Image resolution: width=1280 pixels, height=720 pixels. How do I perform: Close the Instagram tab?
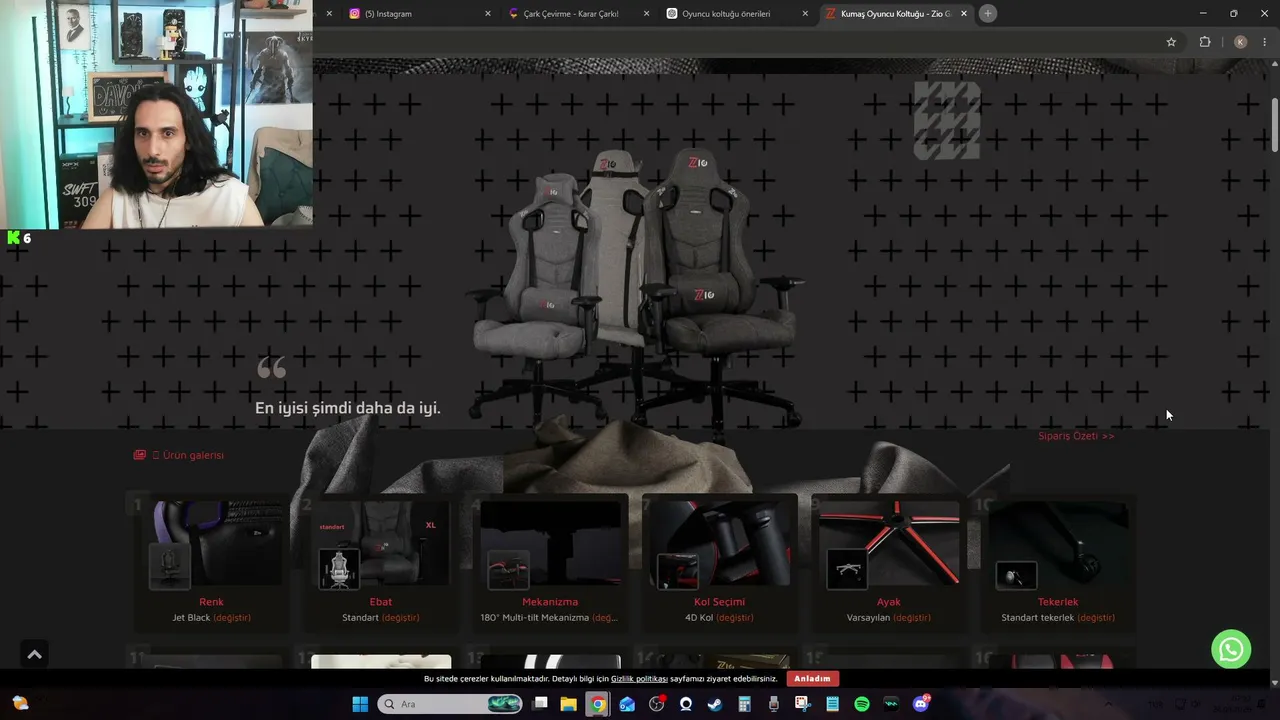(488, 14)
